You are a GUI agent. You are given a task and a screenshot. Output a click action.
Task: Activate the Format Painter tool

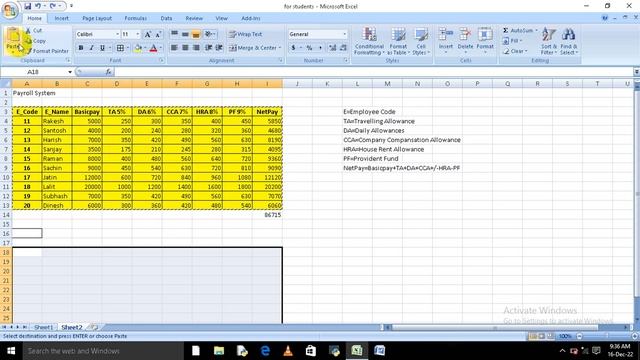pyautogui.click(x=47, y=51)
